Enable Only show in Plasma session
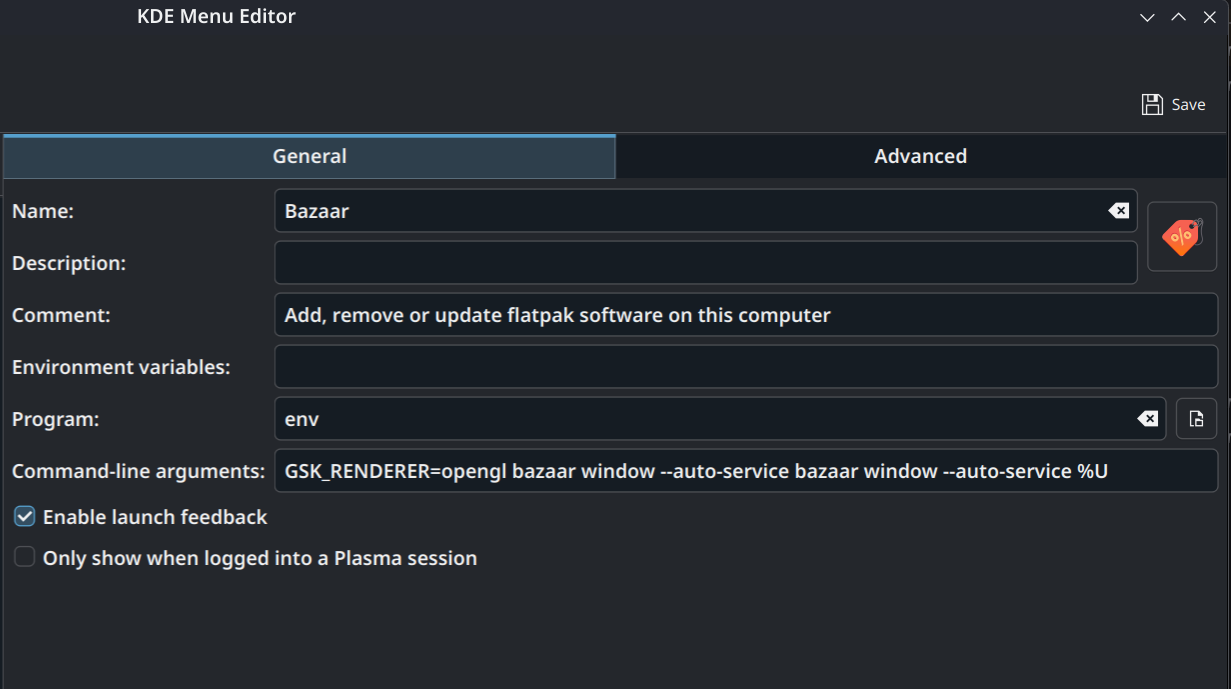 point(24,557)
